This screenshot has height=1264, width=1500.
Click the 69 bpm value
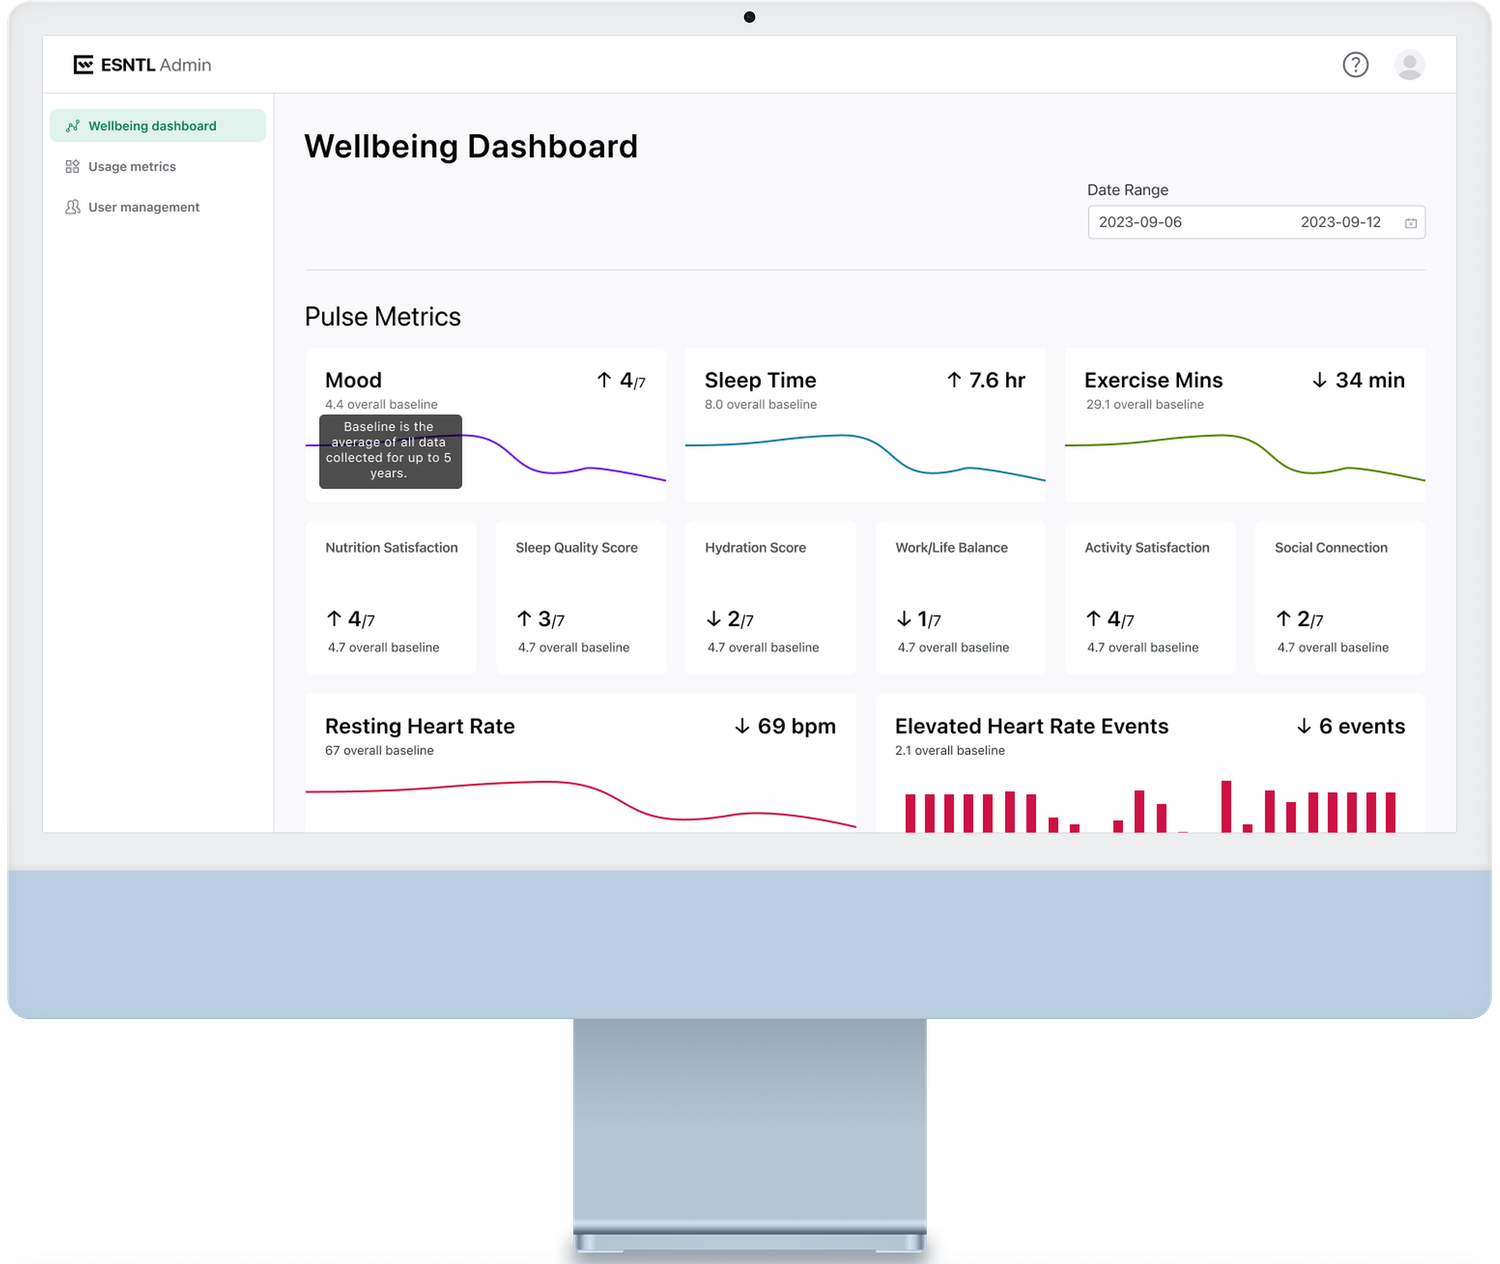coord(796,726)
